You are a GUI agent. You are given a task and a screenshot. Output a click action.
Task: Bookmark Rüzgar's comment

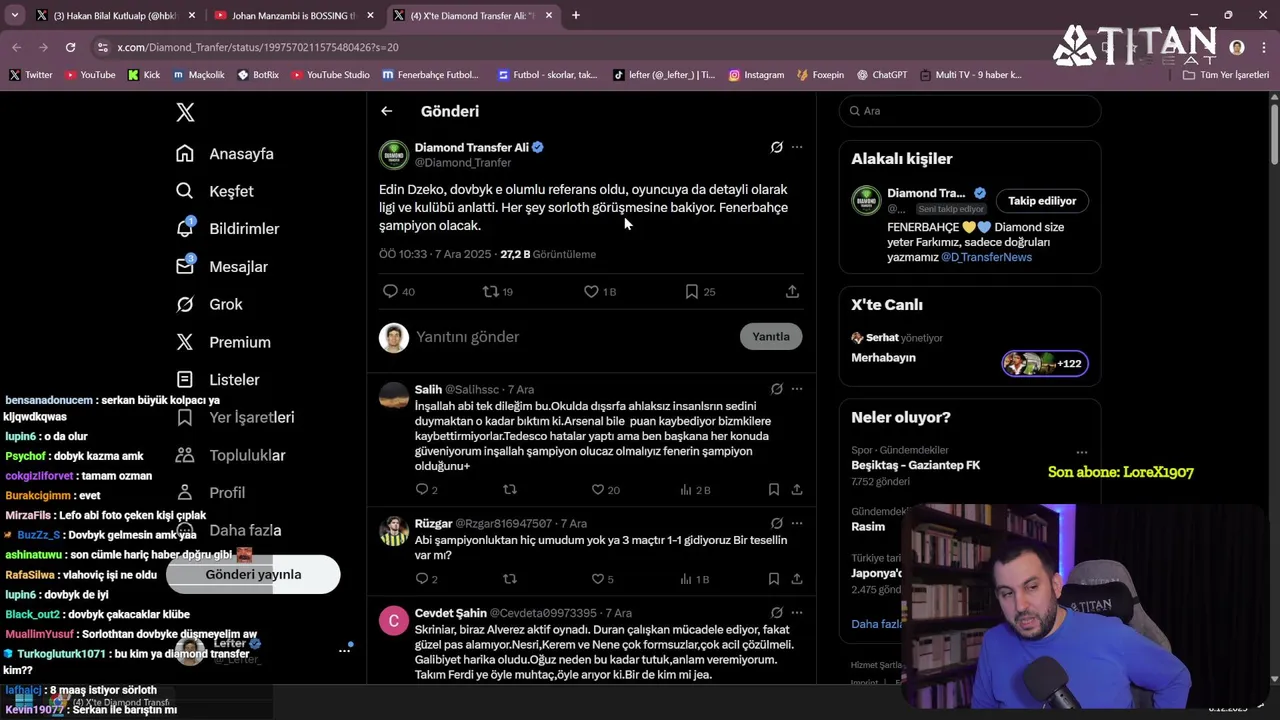[x=774, y=579]
